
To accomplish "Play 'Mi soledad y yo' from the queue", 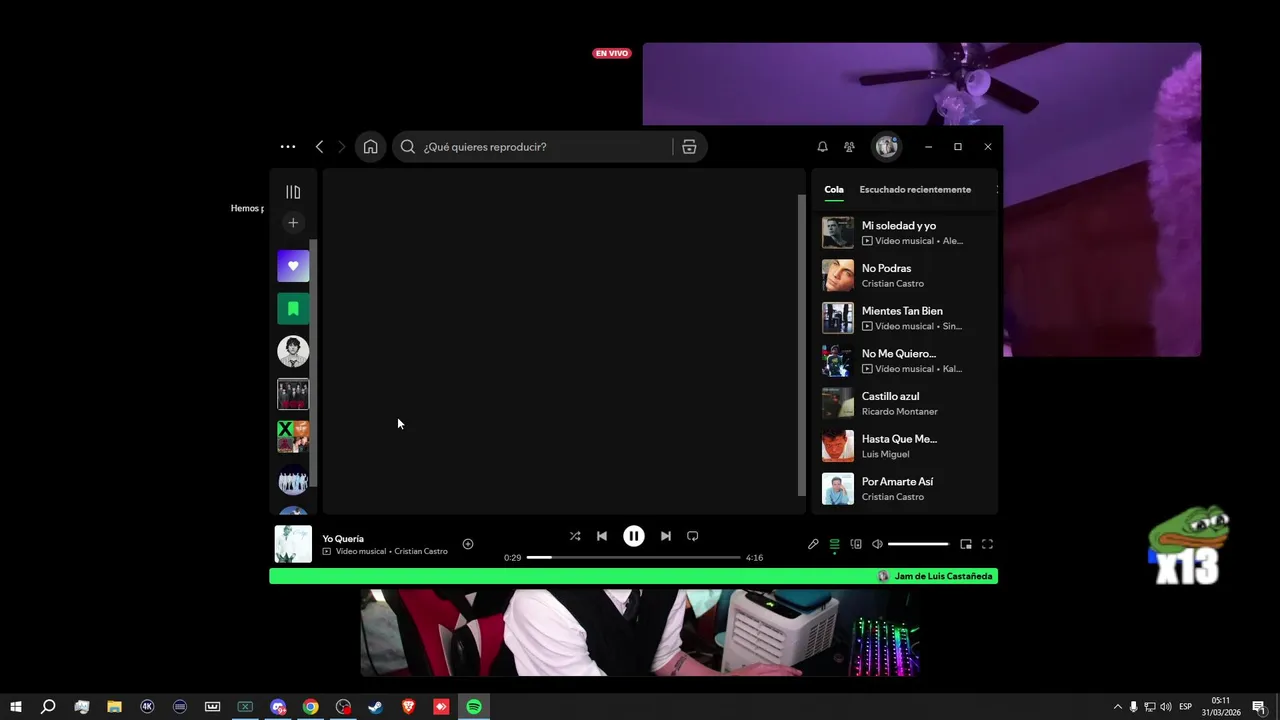I will click(x=906, y=233).
